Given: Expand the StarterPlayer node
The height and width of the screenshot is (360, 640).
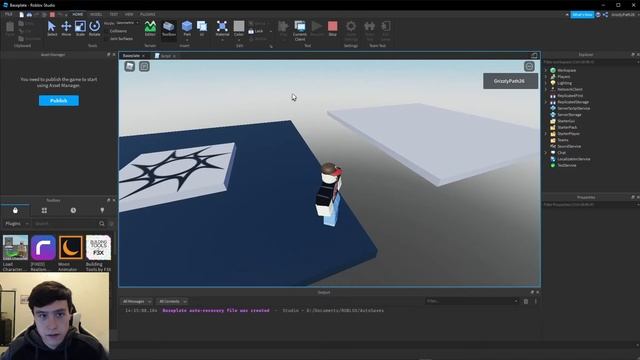Looking at the screenshot, I should coord(546,133).
